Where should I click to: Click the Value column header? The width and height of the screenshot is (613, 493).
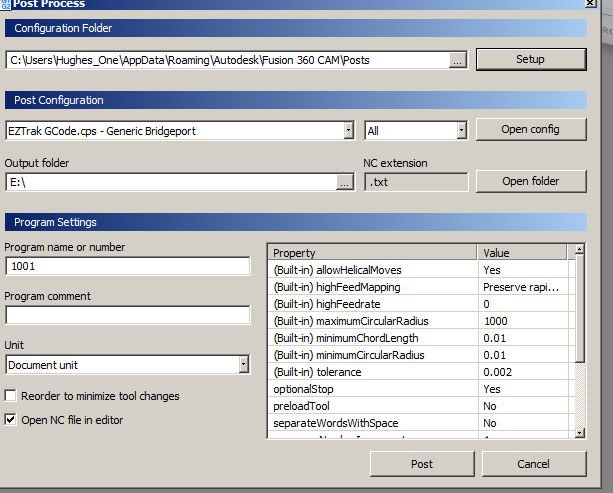(522, 253)
